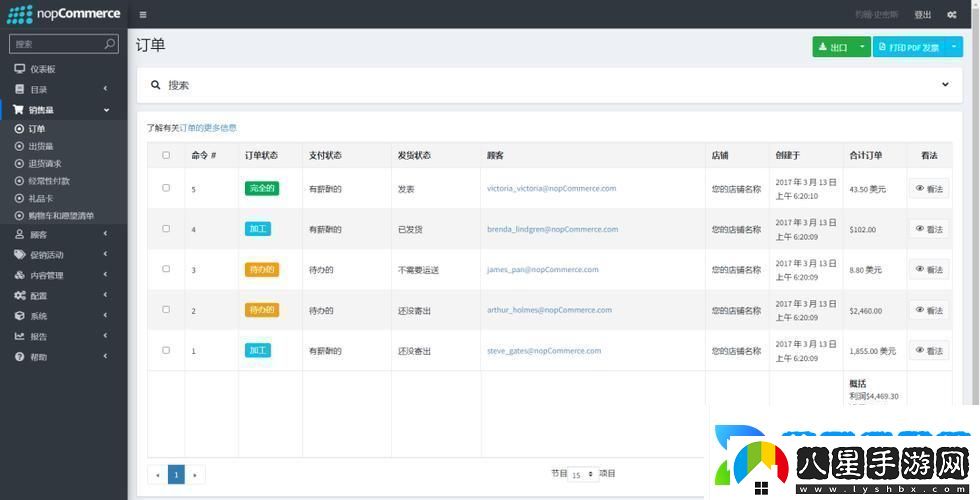Click the pagination previous arrow

(x=158, y=475)
